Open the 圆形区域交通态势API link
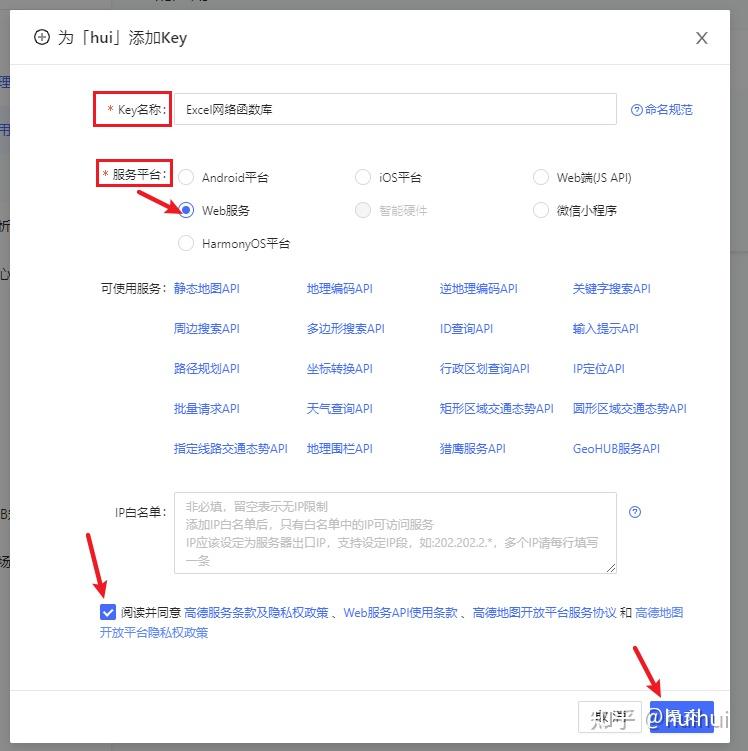748x751 pixels. [630, 409]
